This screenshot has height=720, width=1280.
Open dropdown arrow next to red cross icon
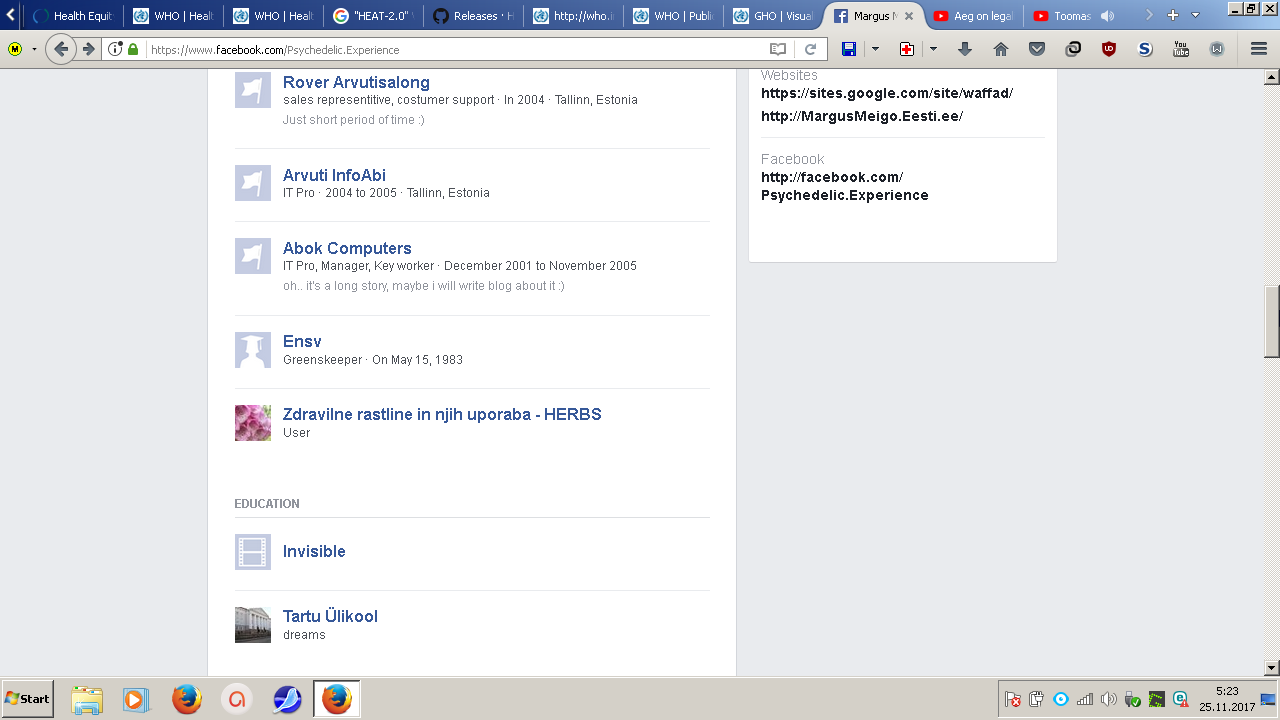[933, 49]
